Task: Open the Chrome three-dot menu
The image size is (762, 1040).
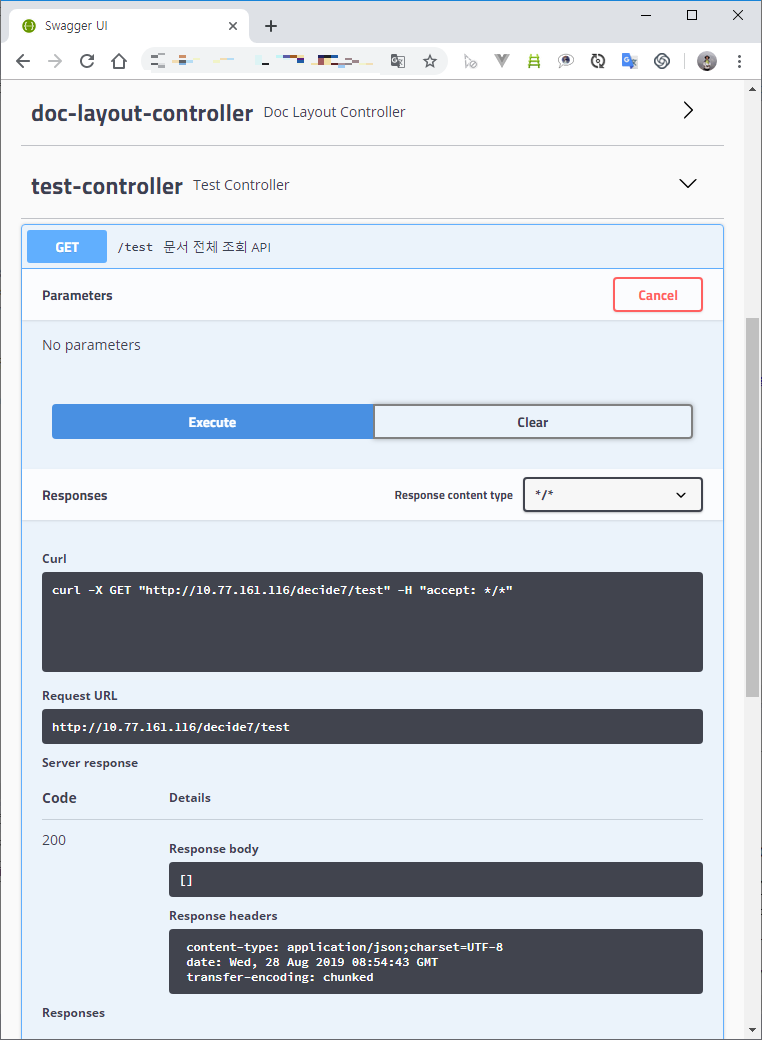Action: 739,62
